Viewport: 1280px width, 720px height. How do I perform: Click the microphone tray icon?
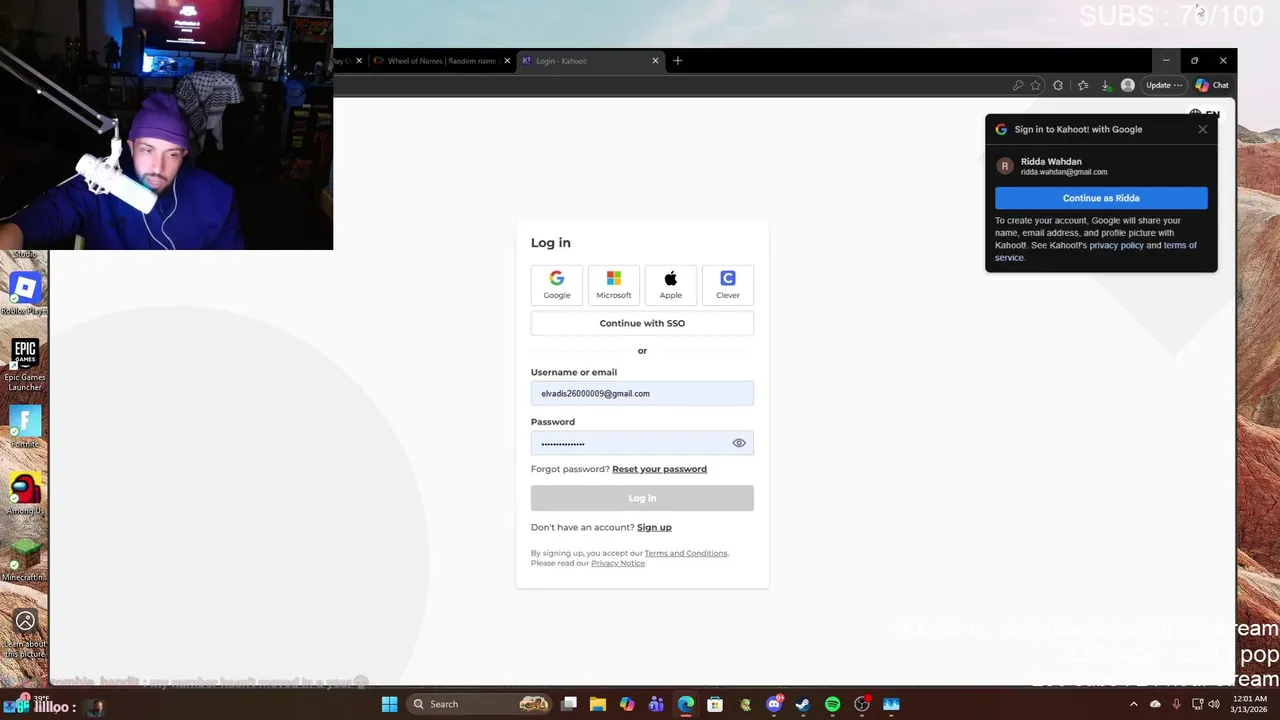pyautogui.click(x=1176, y=704)
